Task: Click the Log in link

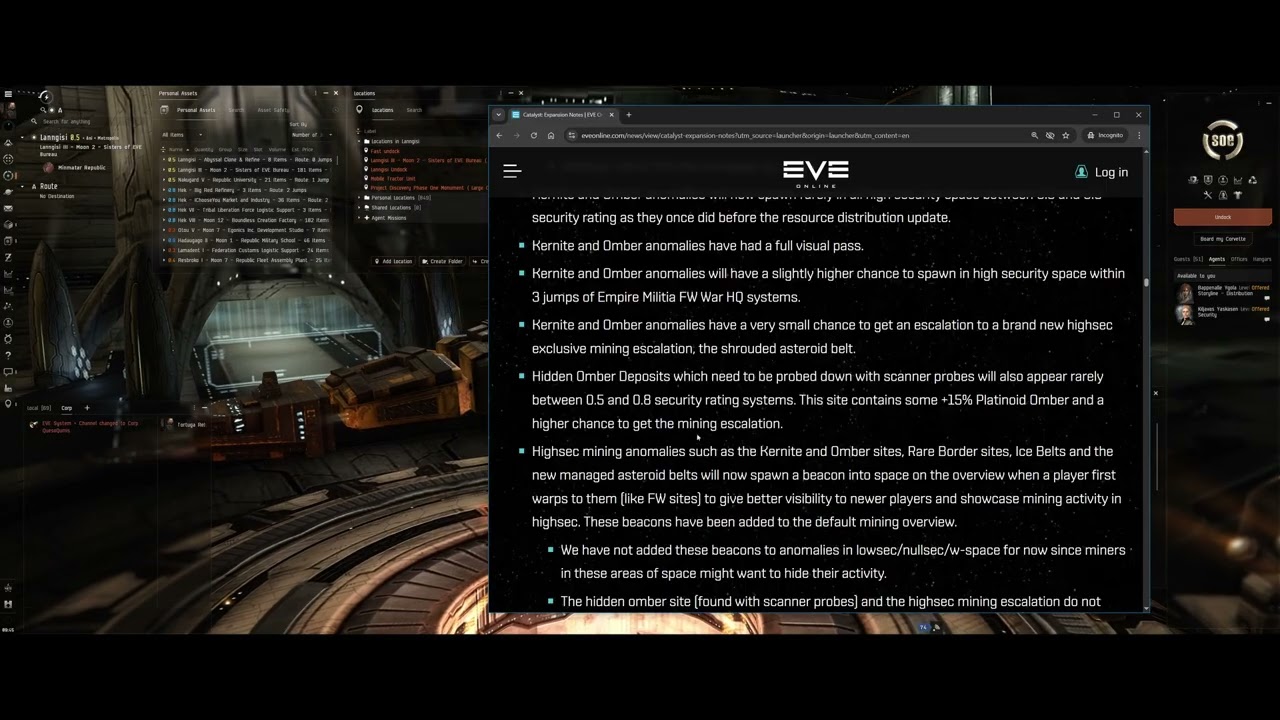Action: 1101,172
